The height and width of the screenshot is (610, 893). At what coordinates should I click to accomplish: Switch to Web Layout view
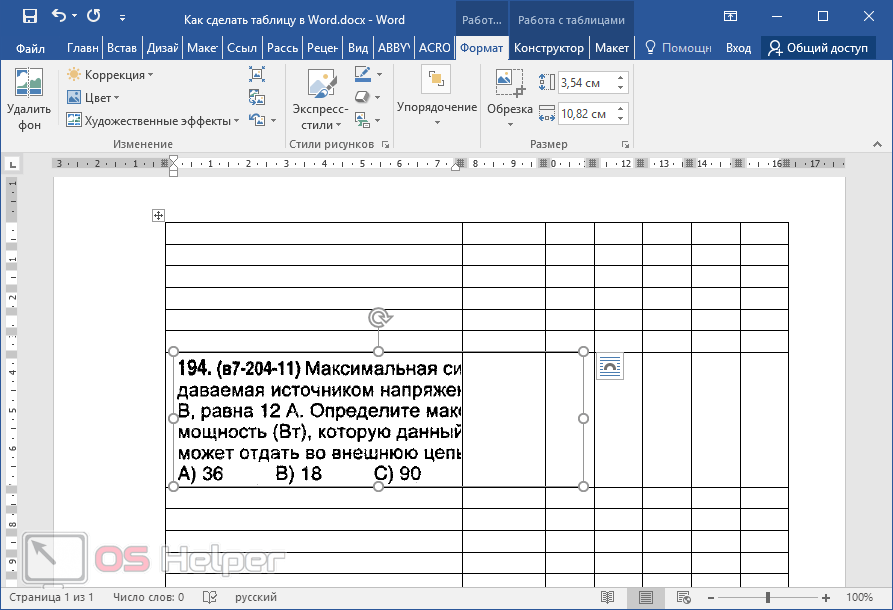(x=684, y=597)
